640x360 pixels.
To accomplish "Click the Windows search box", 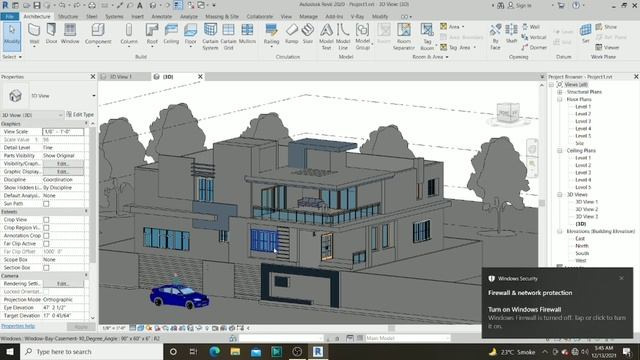I will [x=91, y=351].
